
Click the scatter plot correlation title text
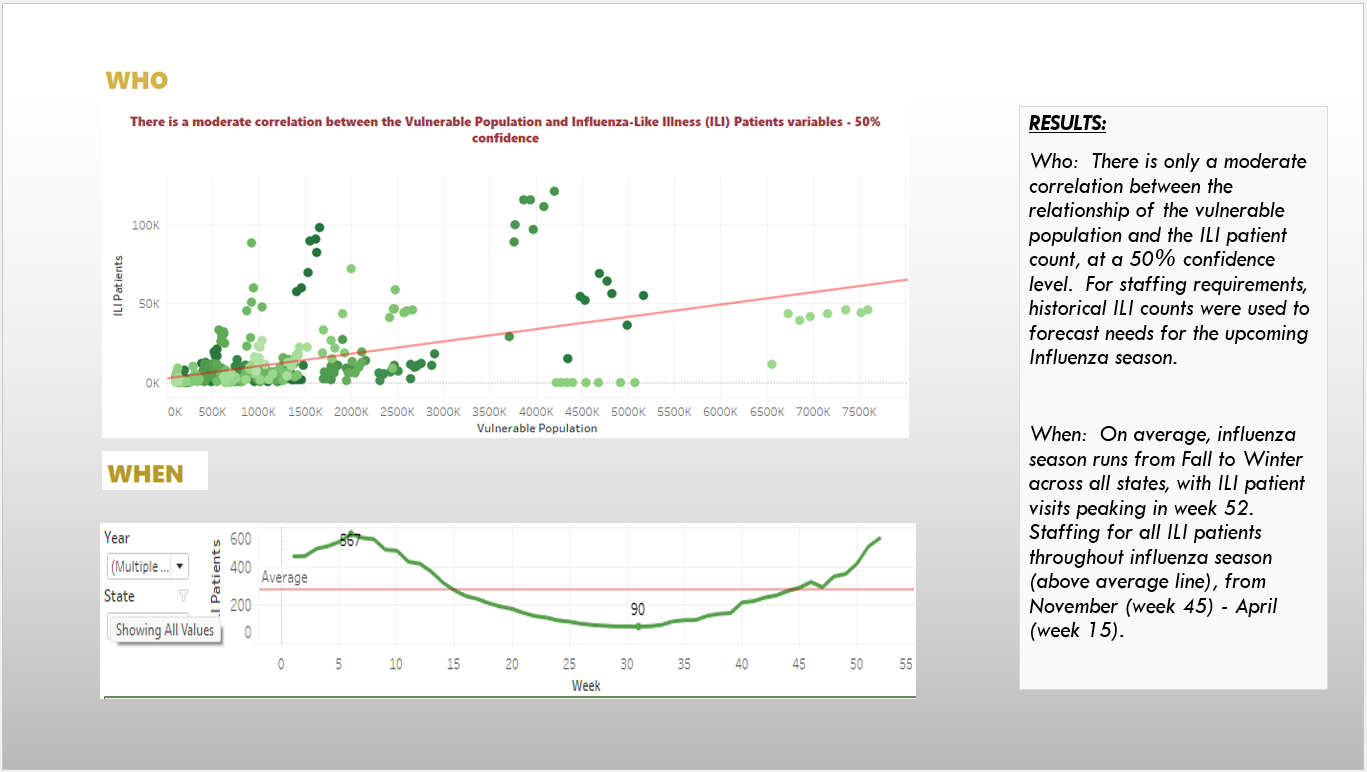click(505, 130)
